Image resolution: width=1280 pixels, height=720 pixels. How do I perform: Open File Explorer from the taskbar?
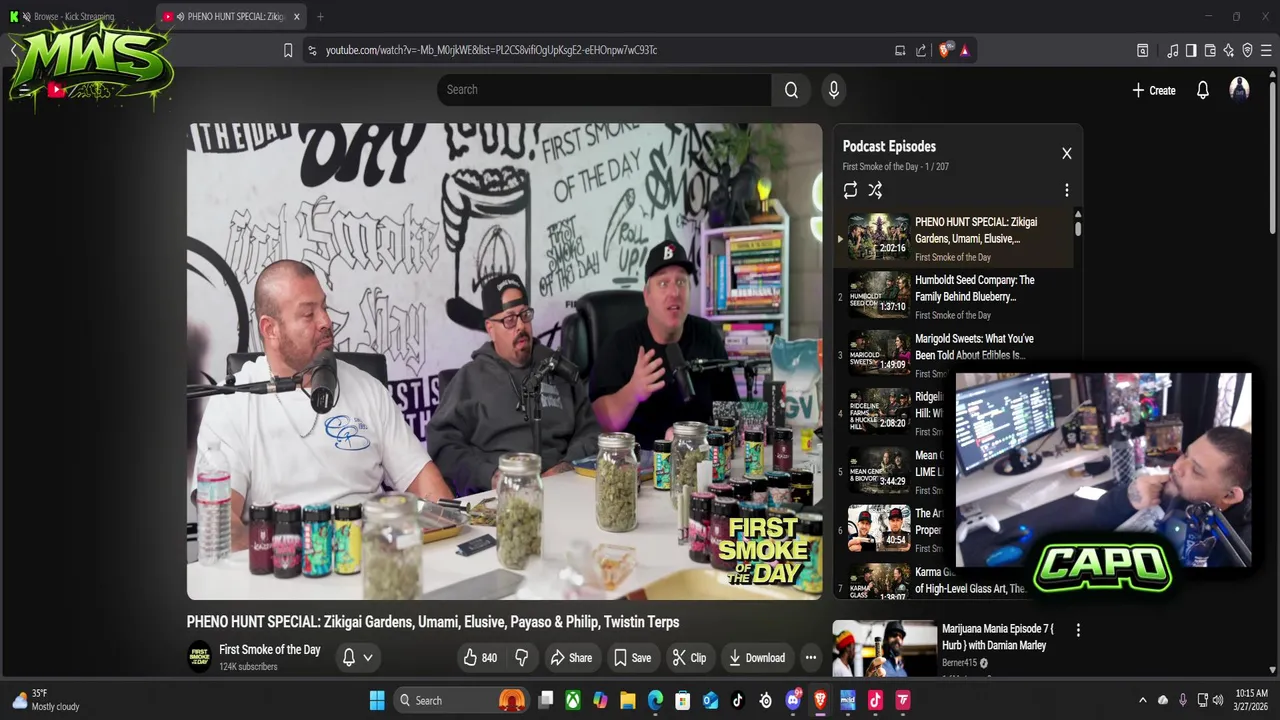click(x=627, y=700)
